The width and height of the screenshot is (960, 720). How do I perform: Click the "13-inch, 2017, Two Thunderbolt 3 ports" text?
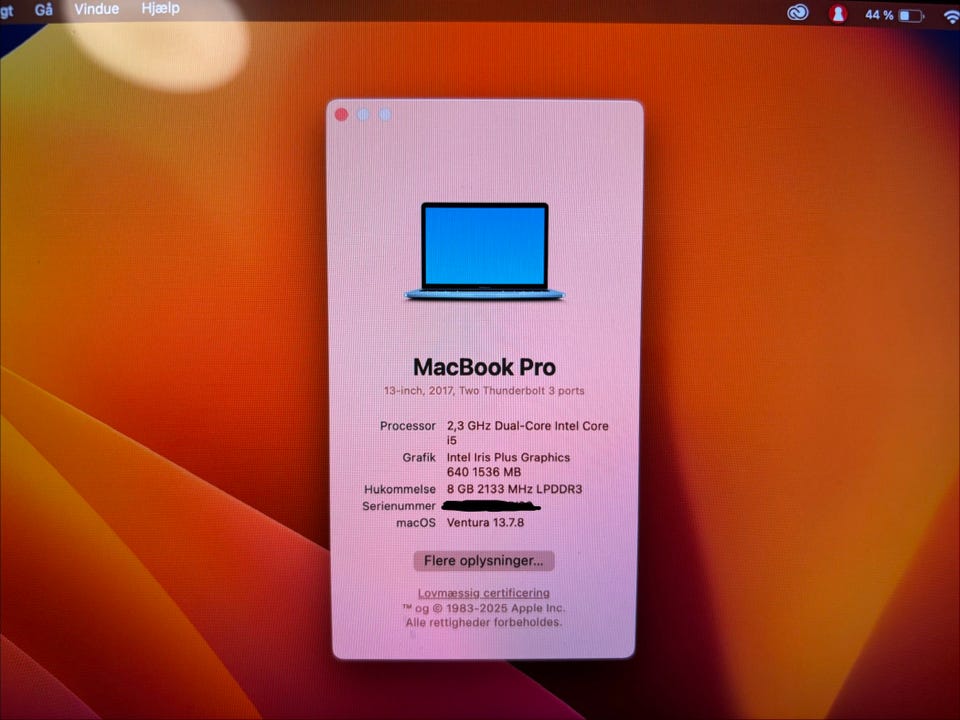pos(484,391)
